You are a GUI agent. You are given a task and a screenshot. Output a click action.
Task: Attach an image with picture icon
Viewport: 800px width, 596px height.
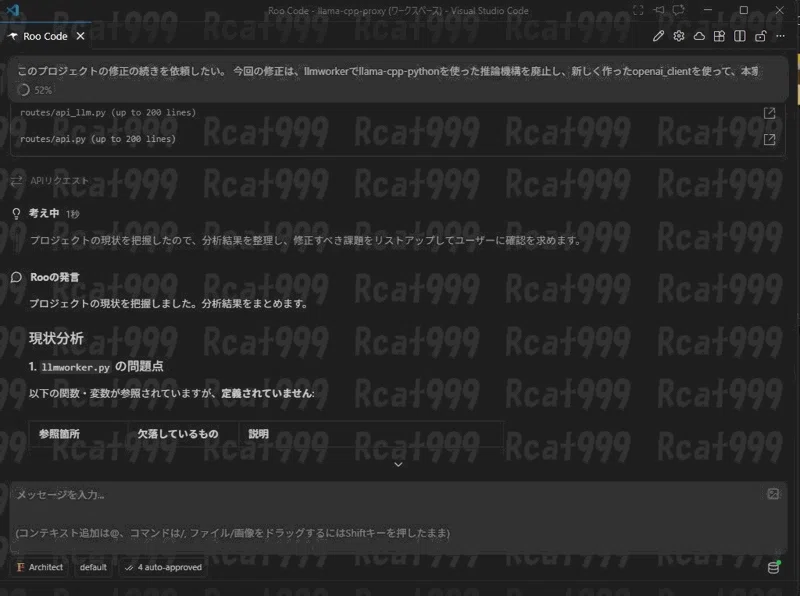tap(773, 494)
